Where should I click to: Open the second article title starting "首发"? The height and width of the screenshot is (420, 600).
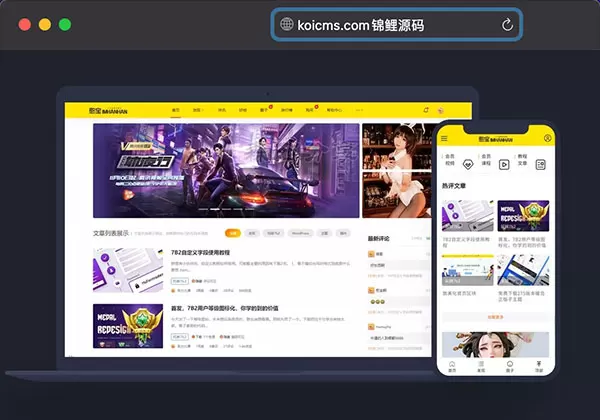225,308
